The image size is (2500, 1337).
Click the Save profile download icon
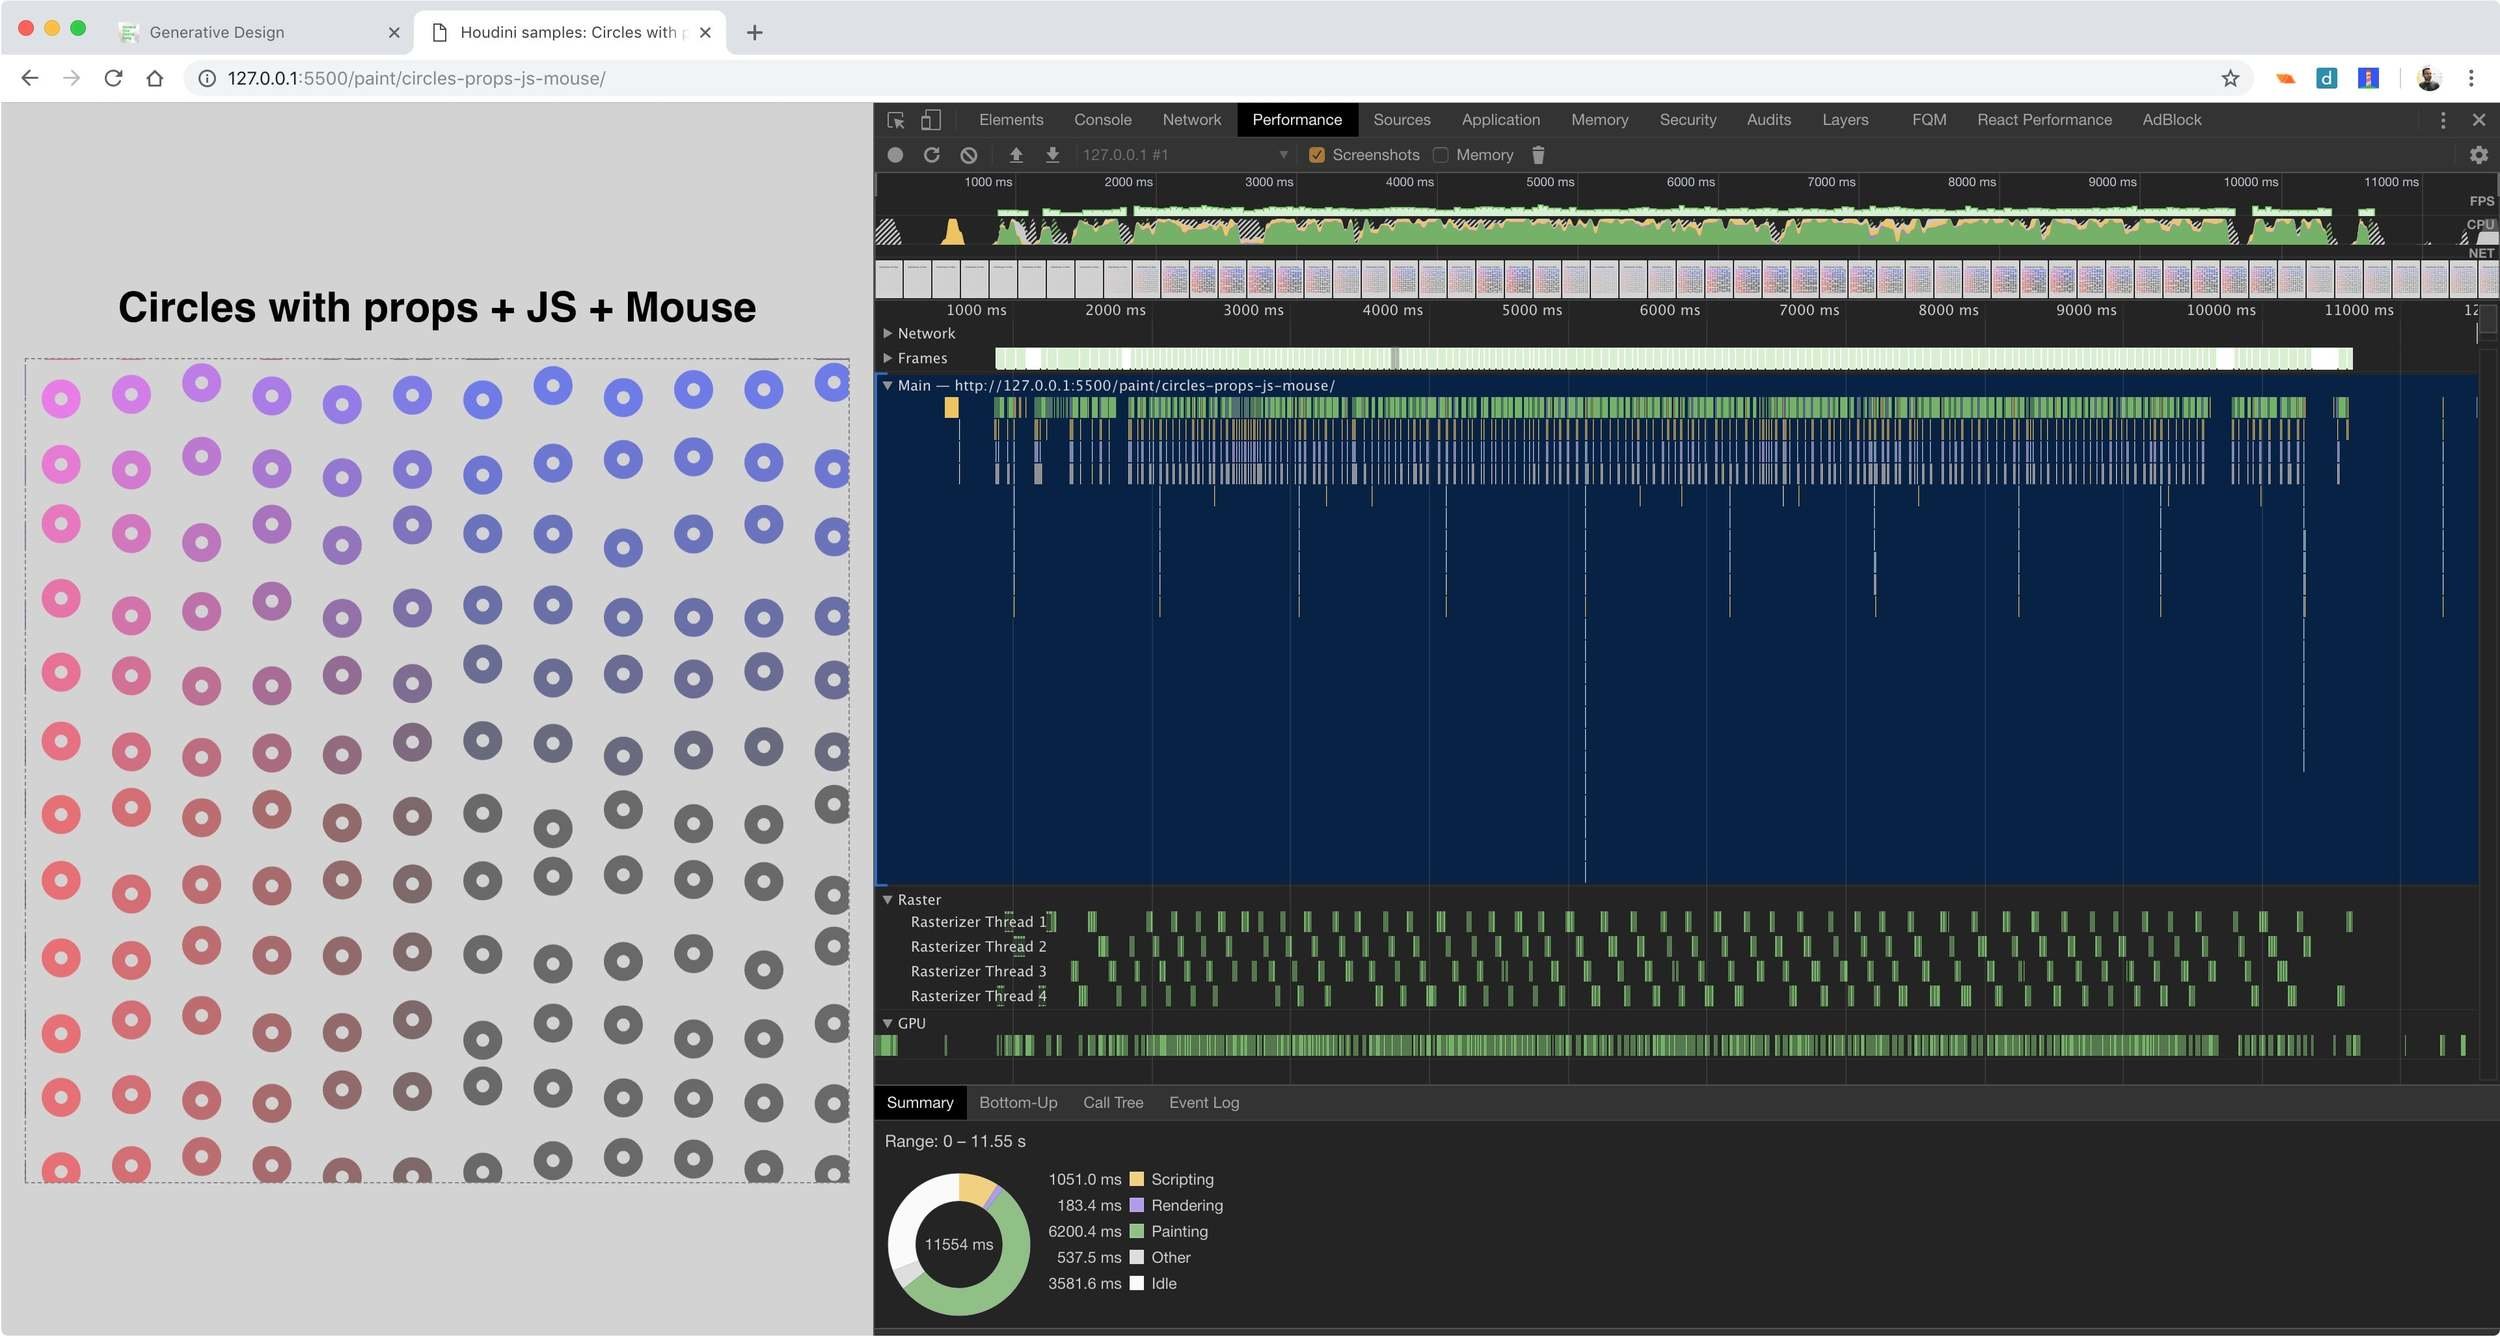(1052, 155)
